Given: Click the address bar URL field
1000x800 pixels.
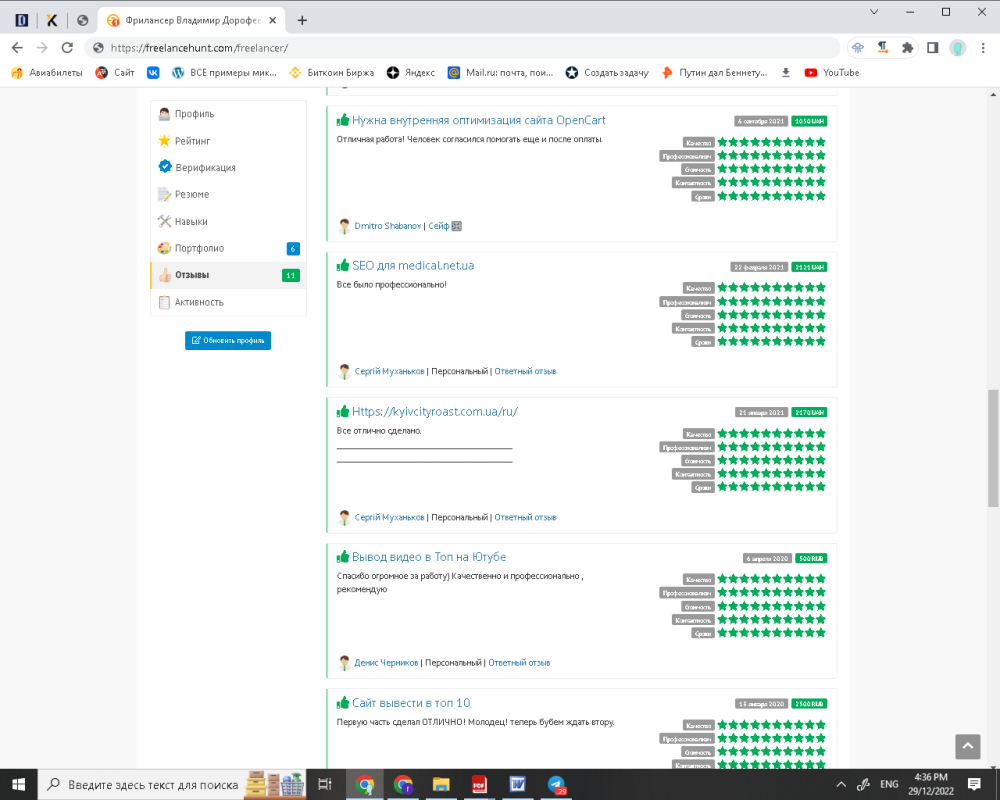Looking at the screenshot, I should tap(460, 47).
